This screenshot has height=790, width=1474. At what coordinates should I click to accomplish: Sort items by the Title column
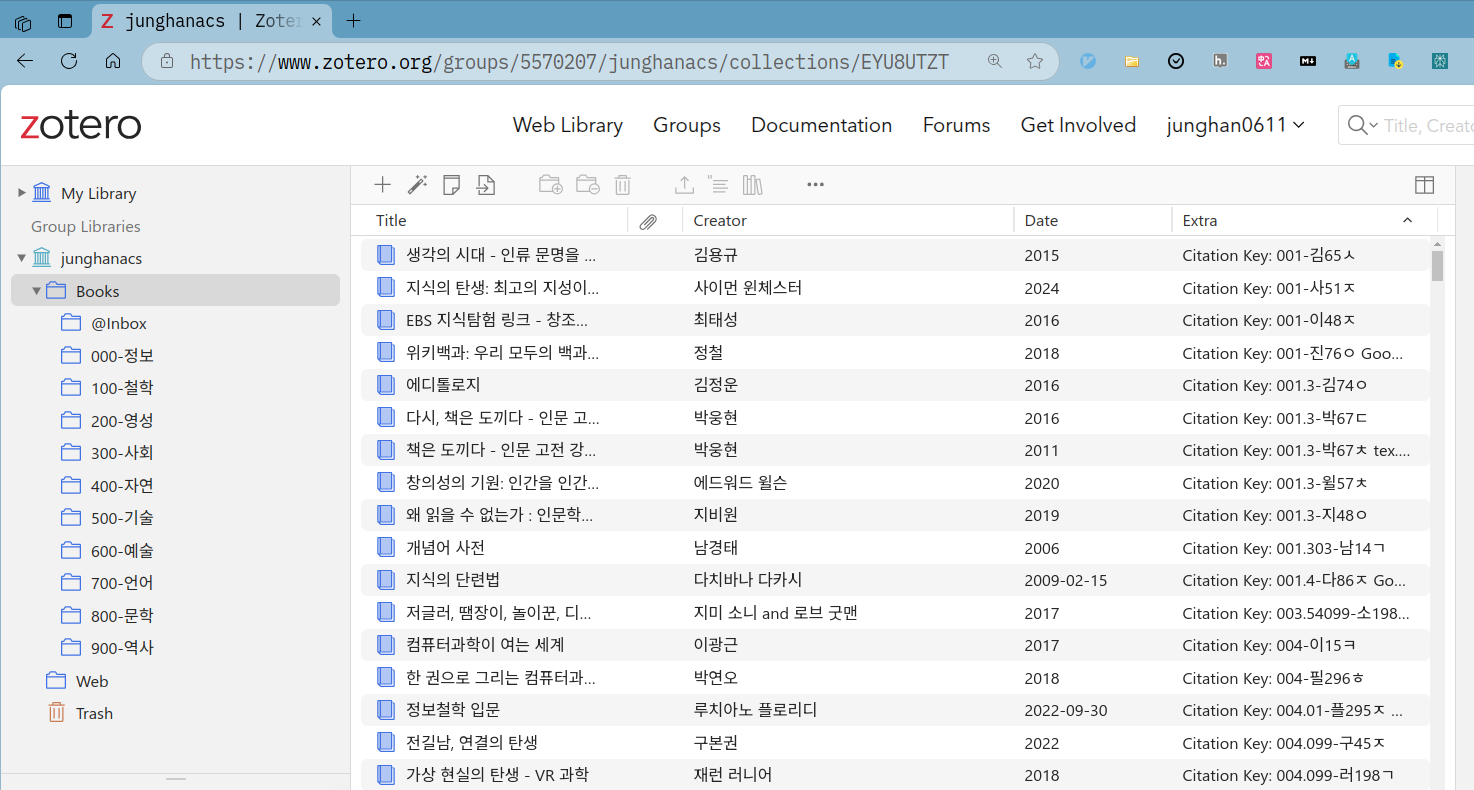coord(391,221)
